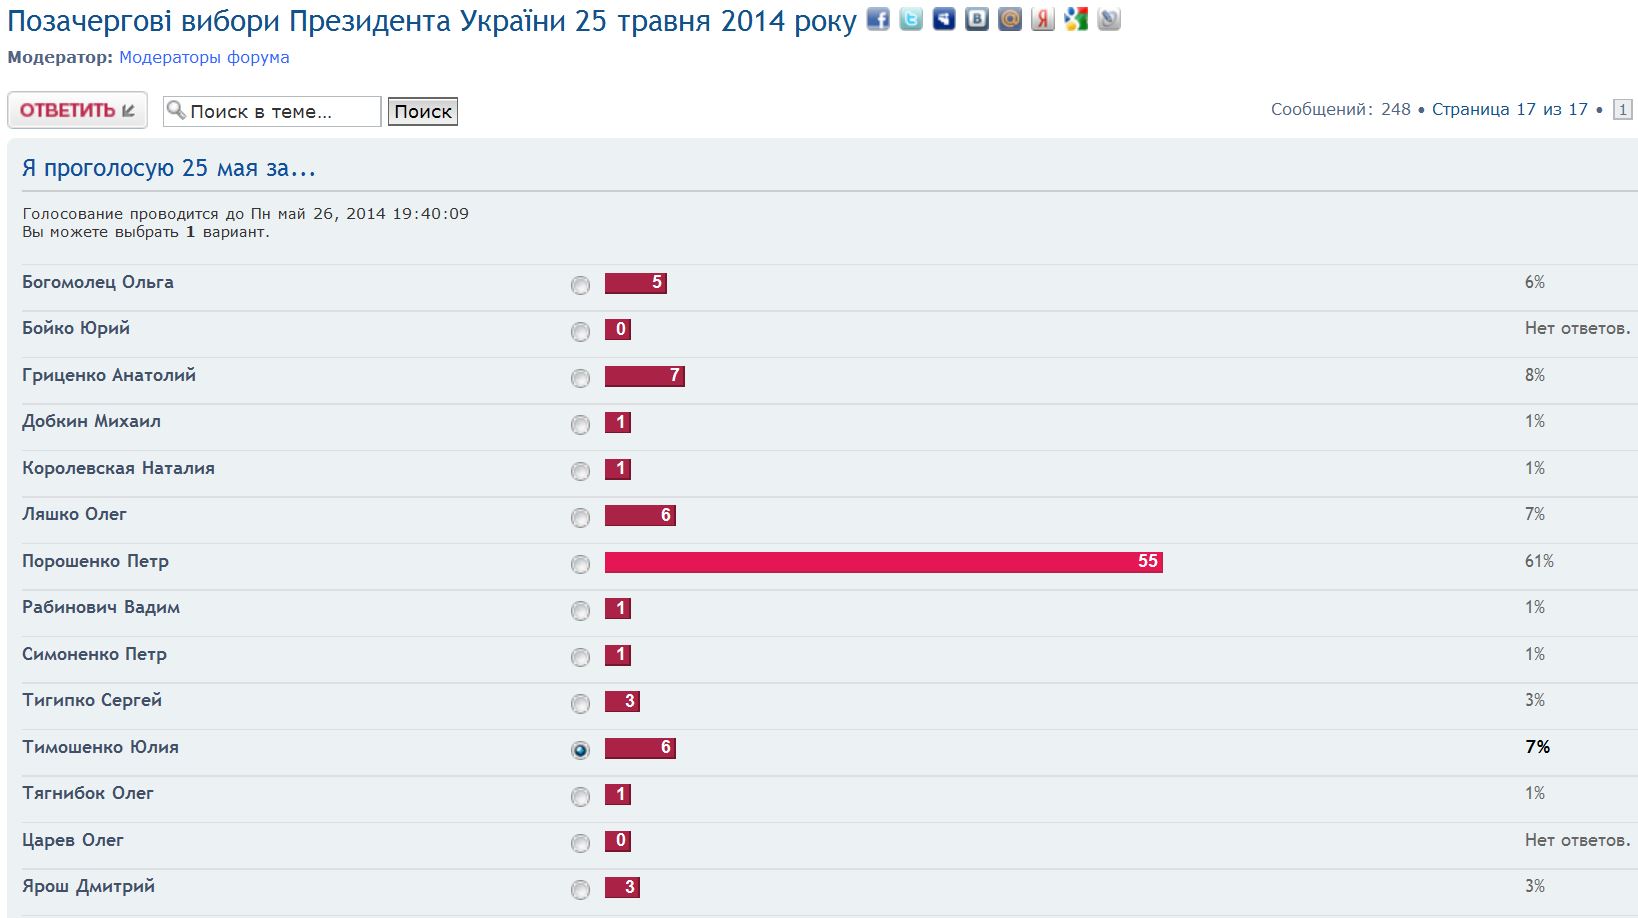Choose the Ярош Дмитрий poll option
Image resolution: width=1638 pixels, height=918 pixels.
[580, 889]
